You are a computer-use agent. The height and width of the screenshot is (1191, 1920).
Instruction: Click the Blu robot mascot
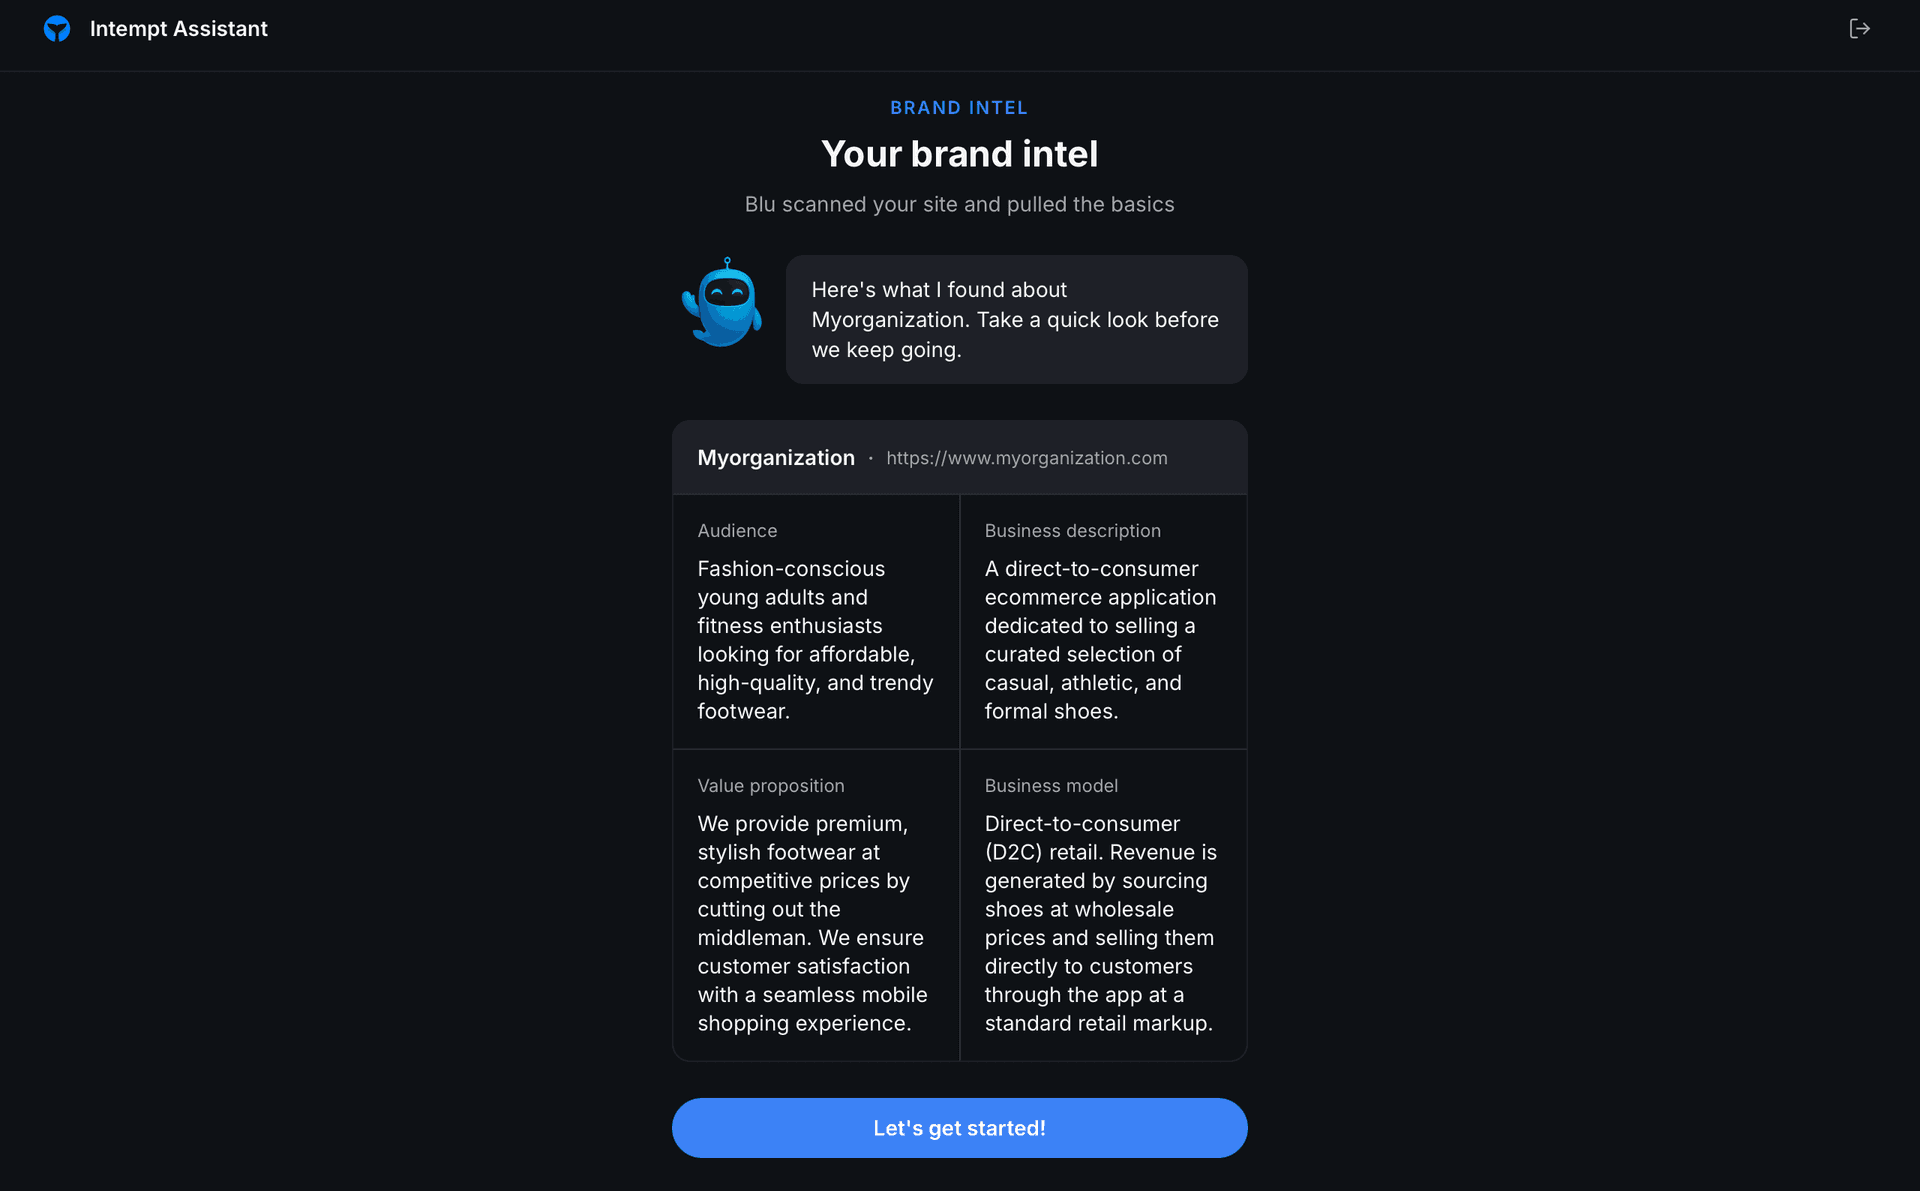(x=723, y=303)
